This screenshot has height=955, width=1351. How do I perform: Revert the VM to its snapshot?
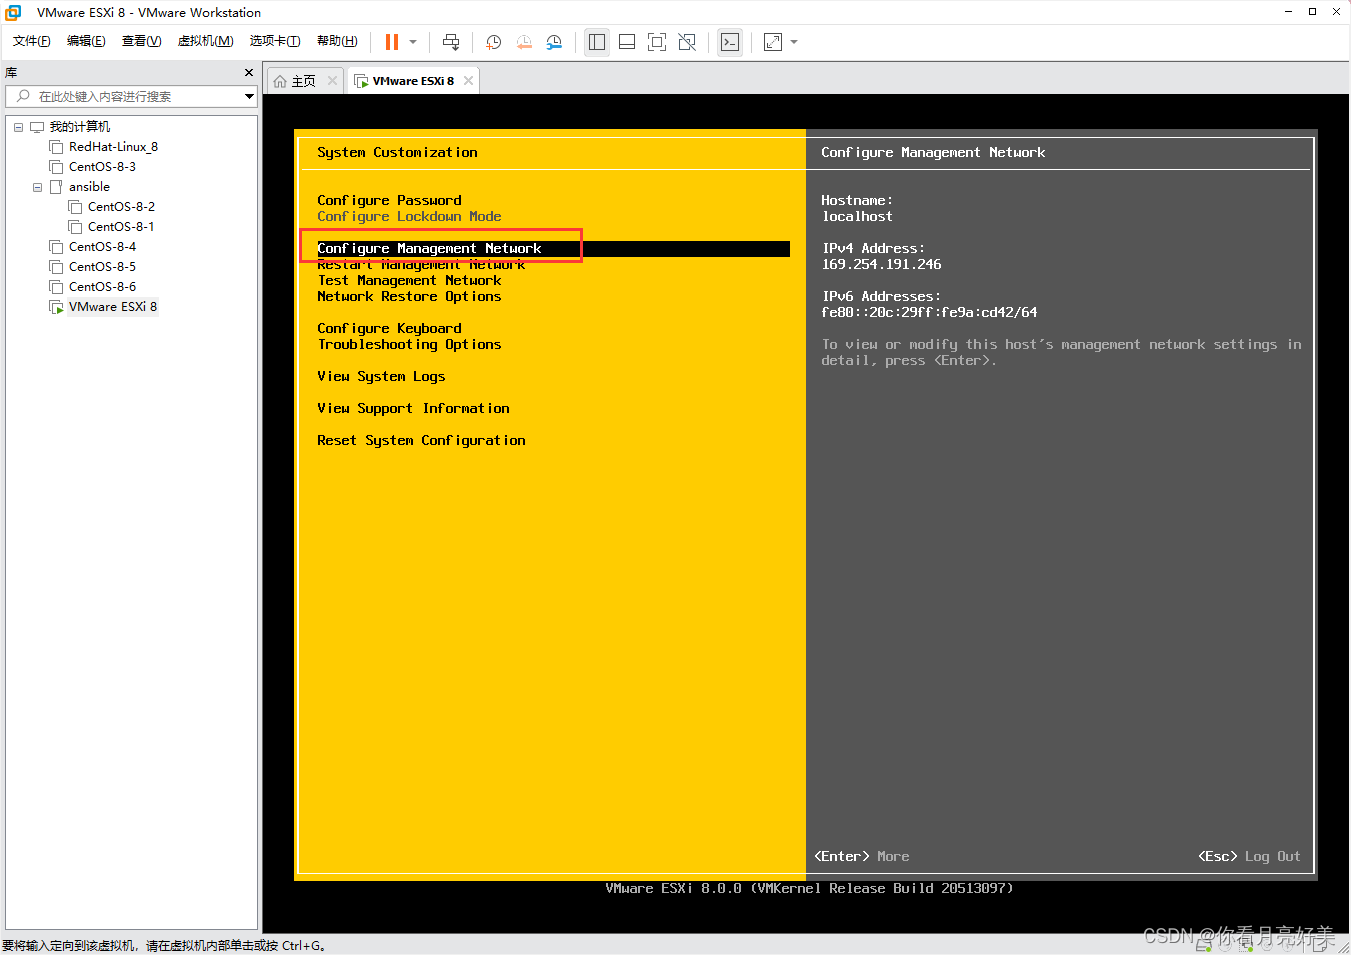524,42
